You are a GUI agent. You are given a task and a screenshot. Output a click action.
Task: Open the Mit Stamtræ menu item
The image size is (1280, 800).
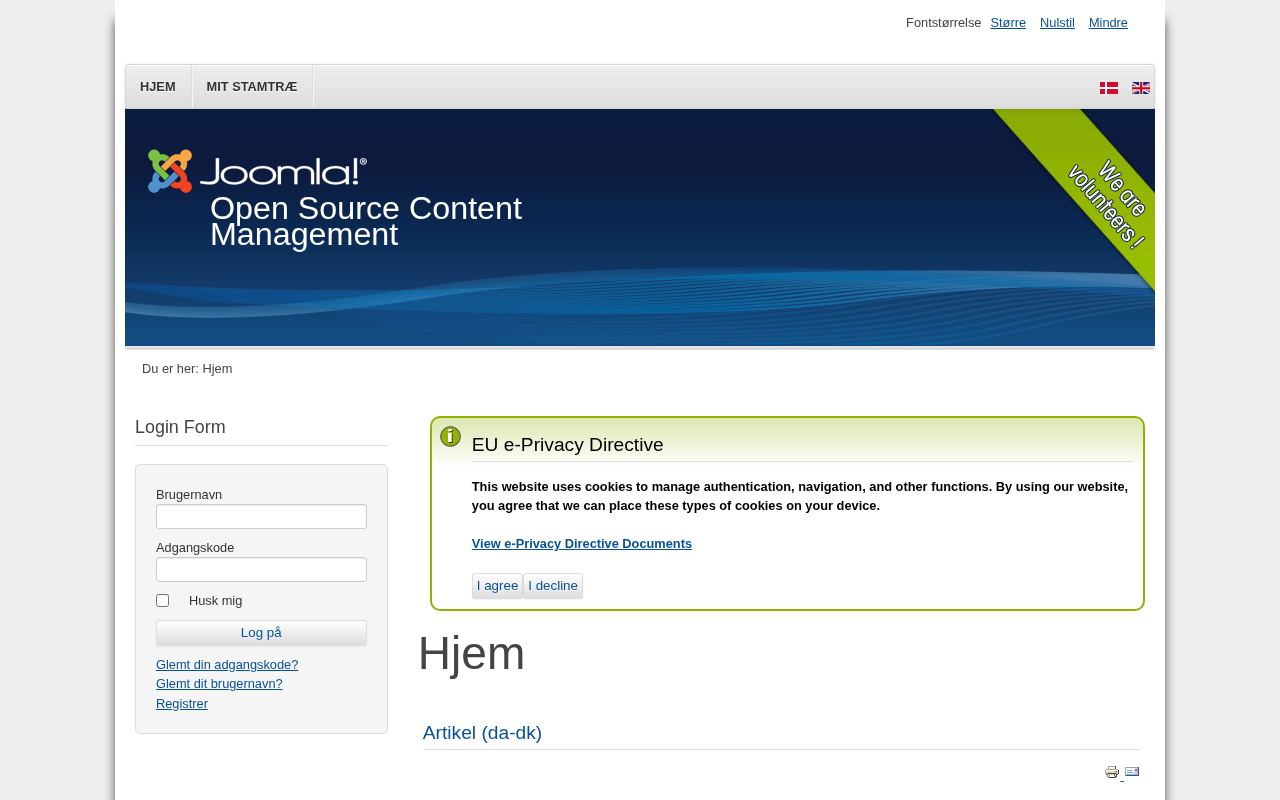(x=252, y=87)
